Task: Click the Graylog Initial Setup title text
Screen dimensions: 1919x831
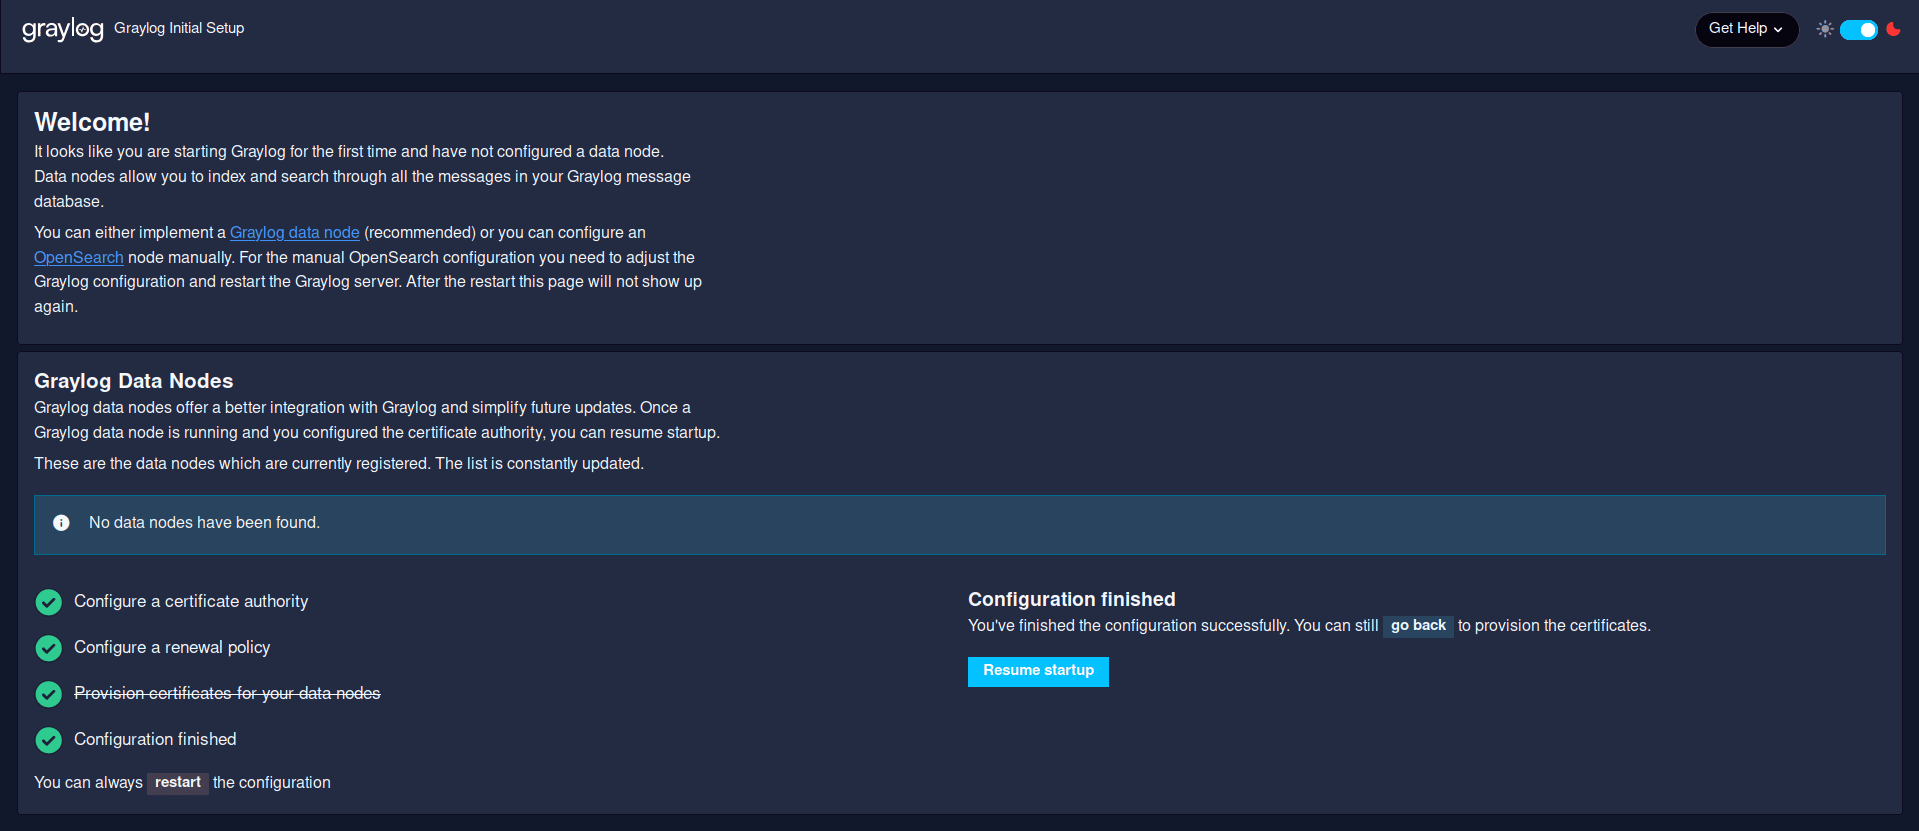Action: 179,28
